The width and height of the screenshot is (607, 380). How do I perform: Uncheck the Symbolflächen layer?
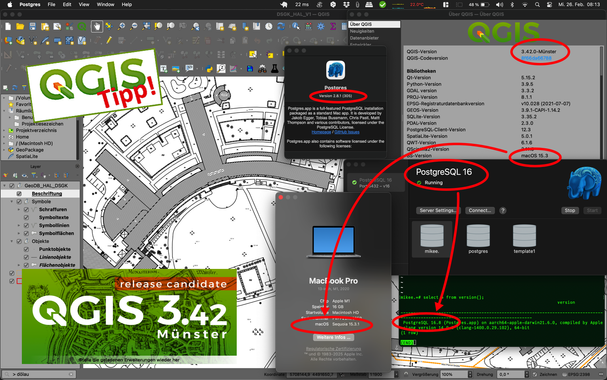tap(26, 233)
